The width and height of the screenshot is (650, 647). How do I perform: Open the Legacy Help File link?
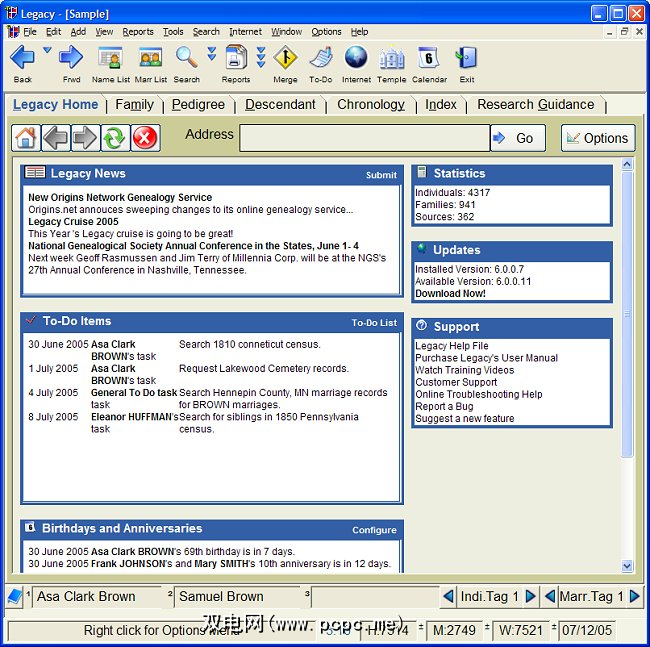451,345
